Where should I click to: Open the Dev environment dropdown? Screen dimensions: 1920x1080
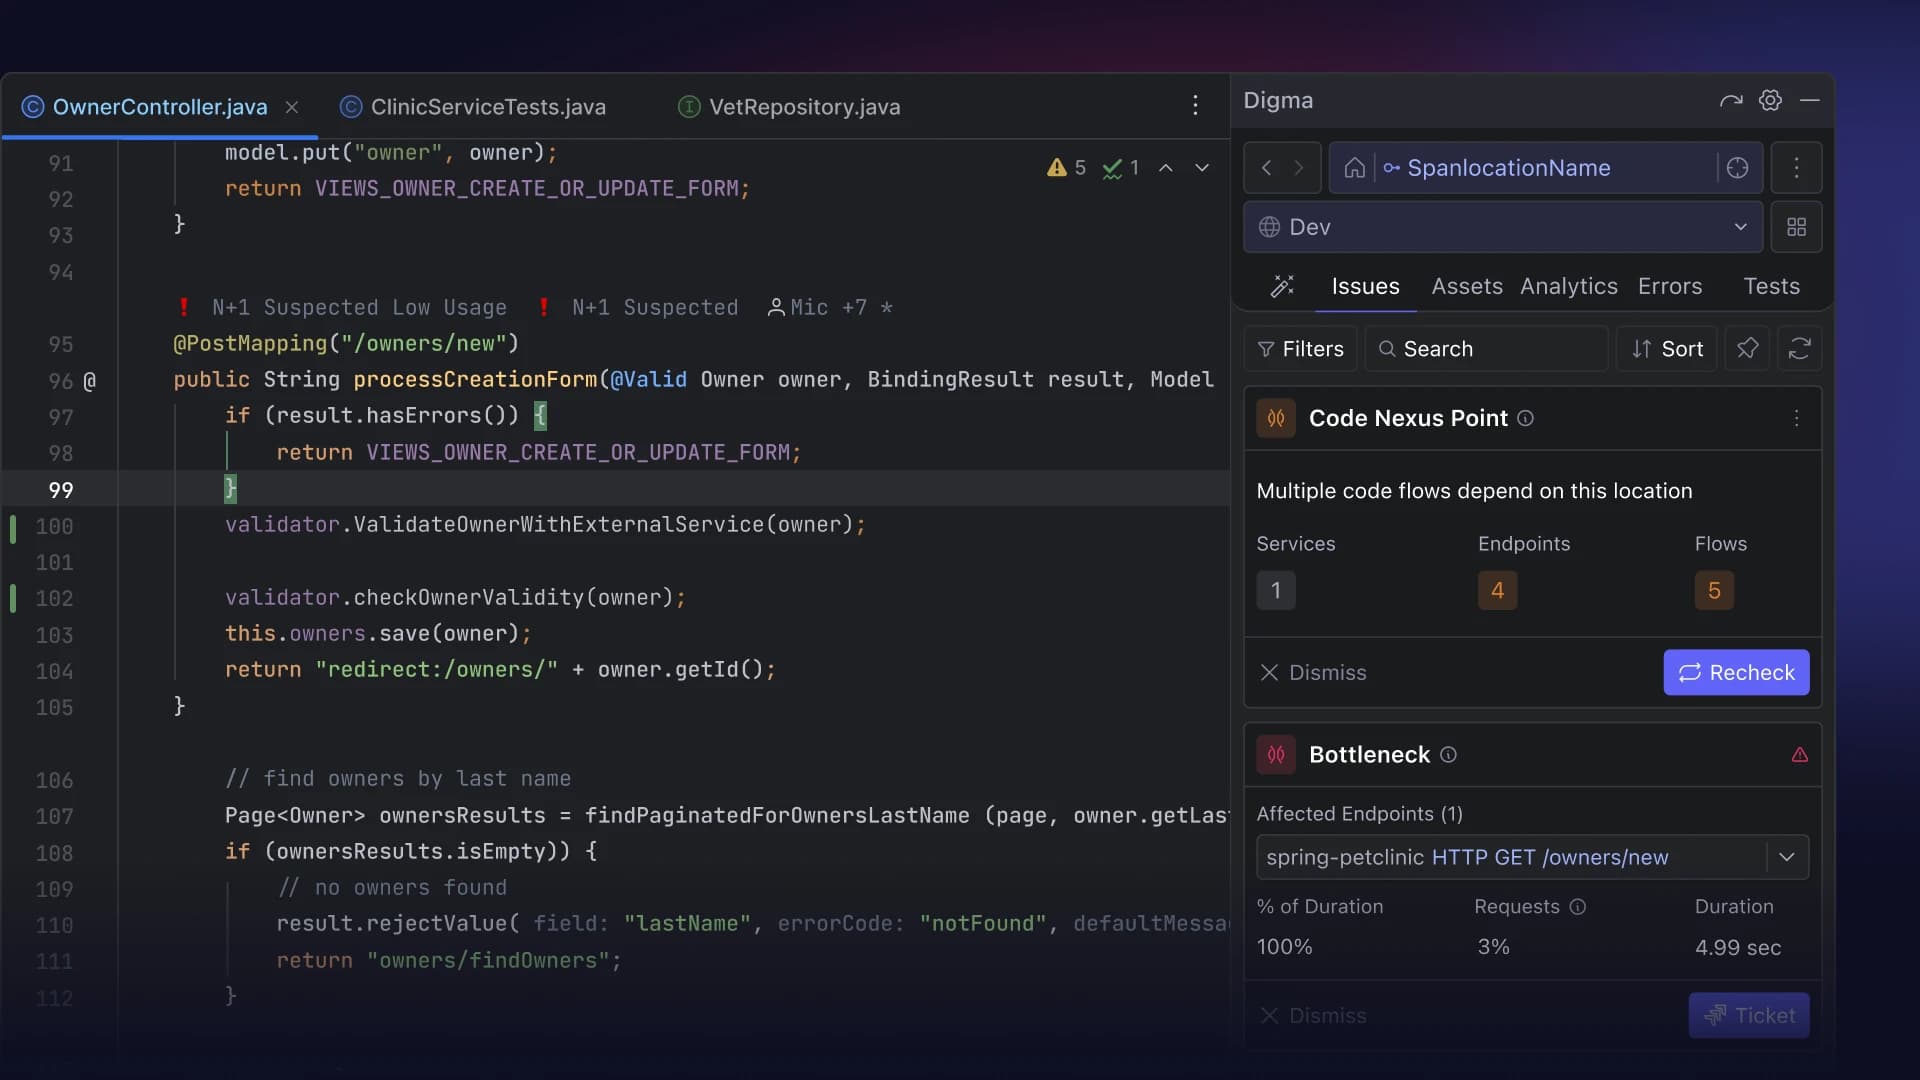[1503, 227]
